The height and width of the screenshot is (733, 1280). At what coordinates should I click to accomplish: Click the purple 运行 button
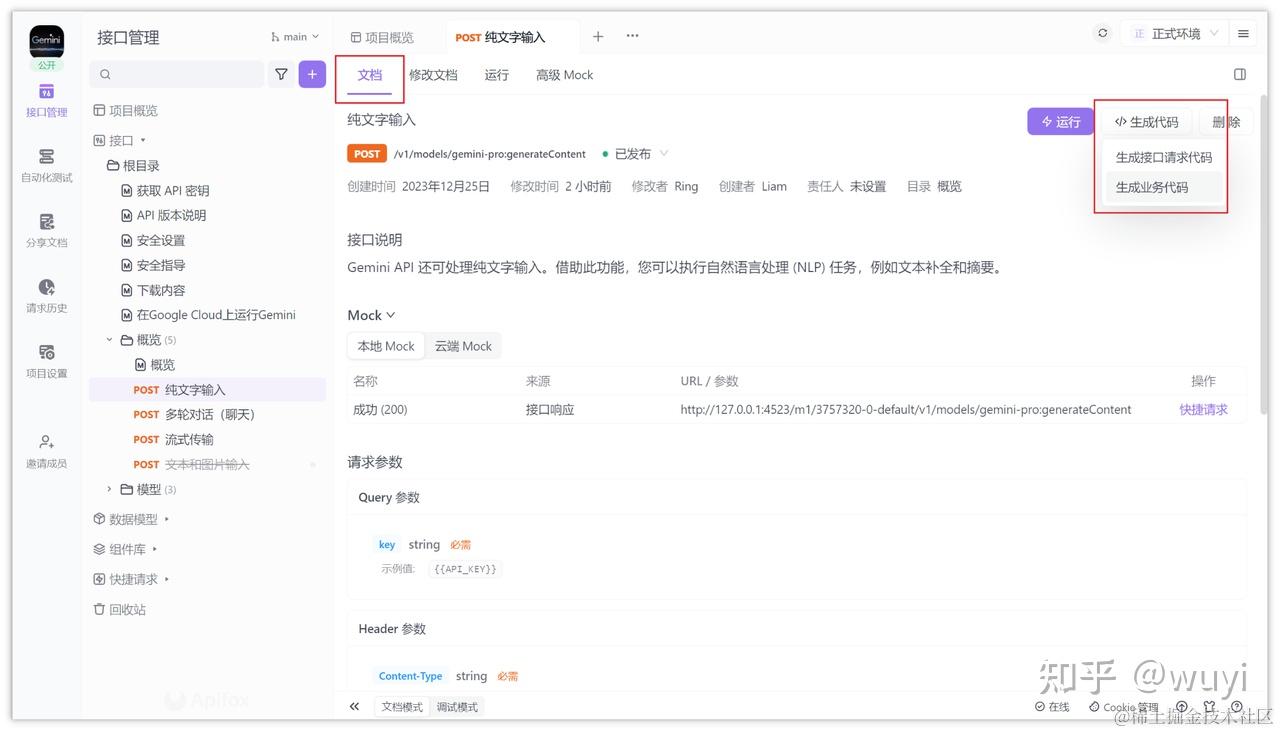[1060, 121]
